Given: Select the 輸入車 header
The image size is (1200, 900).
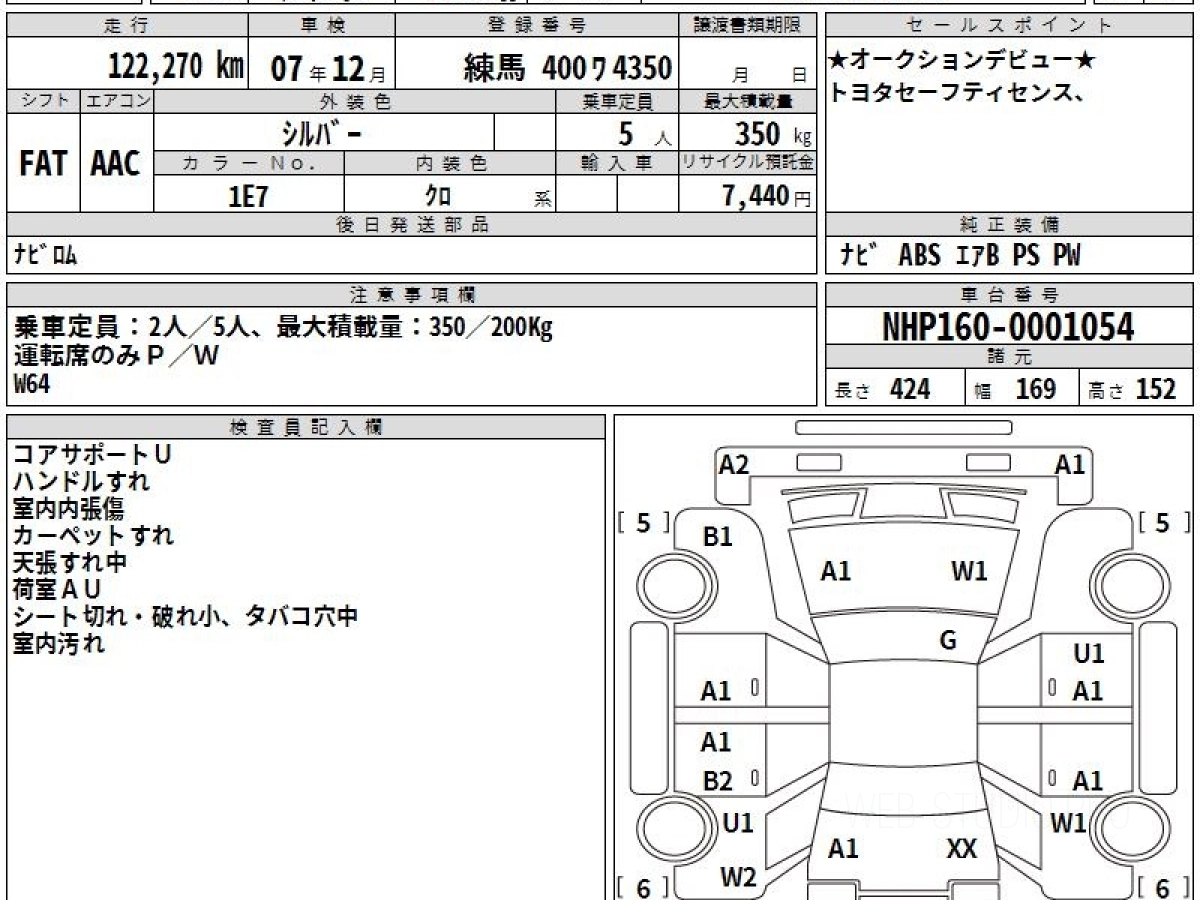Looking at the screenshot, I should 617,163.
